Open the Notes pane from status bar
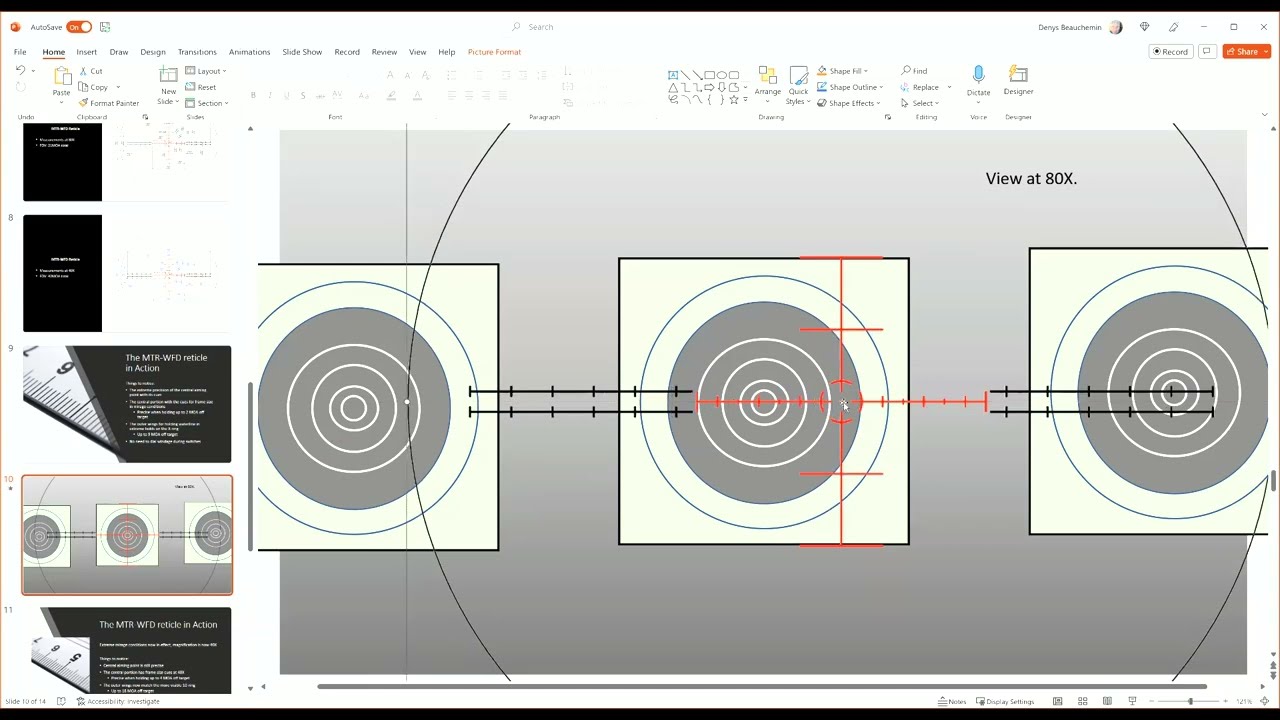1280x720 pixels. tap(952, 701)
